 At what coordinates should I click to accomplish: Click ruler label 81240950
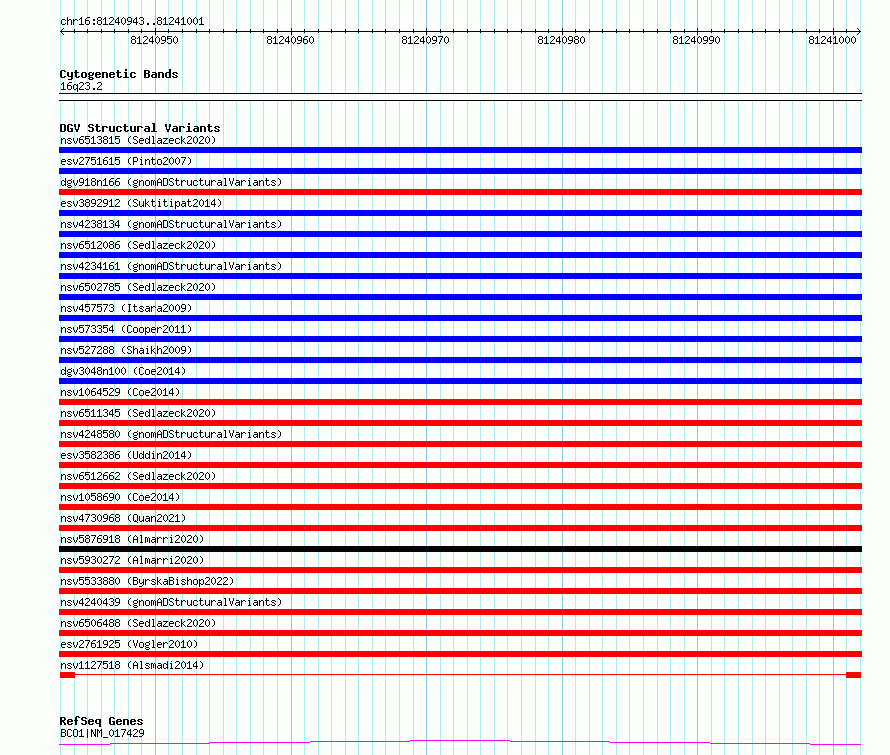[154, 40]
